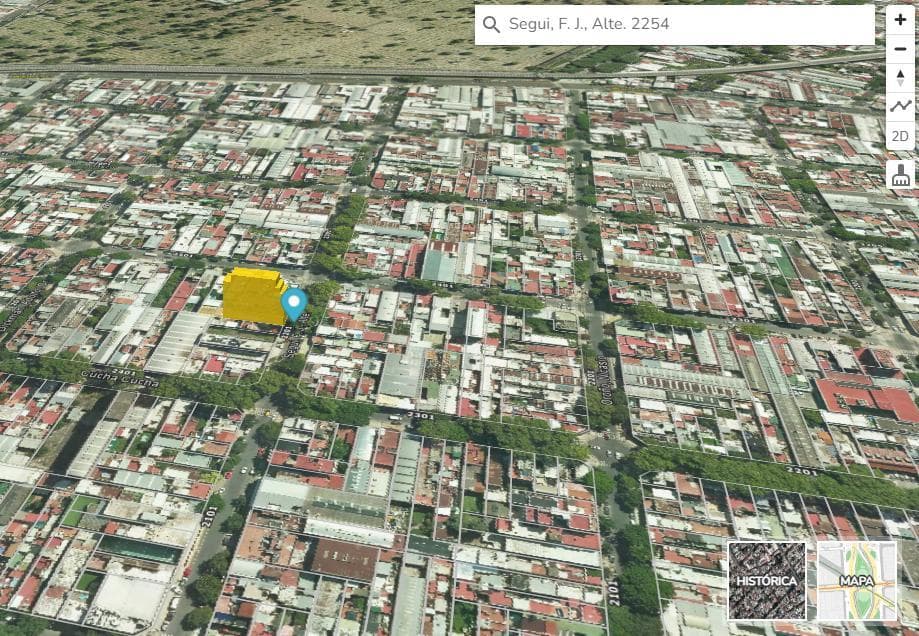Switch the map to 2D view
The width and height of the screenshot is (919, 636).
point(900,136)
